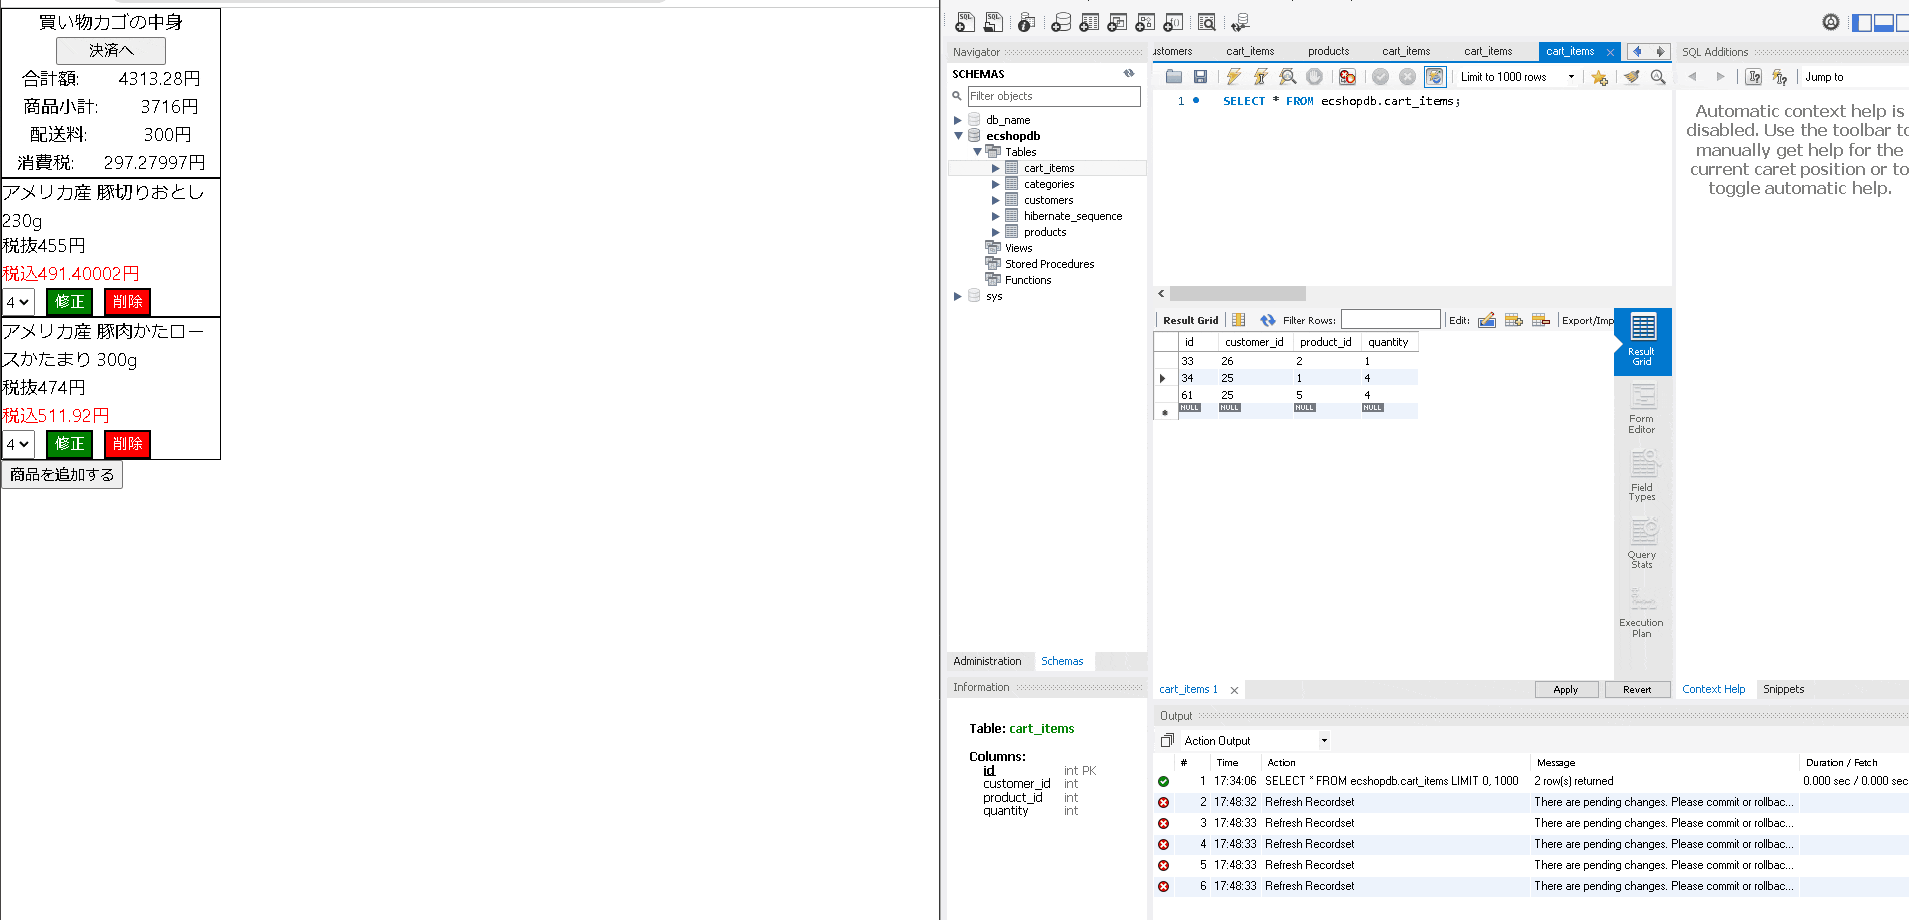Add the query to favorites with the star icon
Viewport: 1909px width, 920px height.
[1600, 77]
